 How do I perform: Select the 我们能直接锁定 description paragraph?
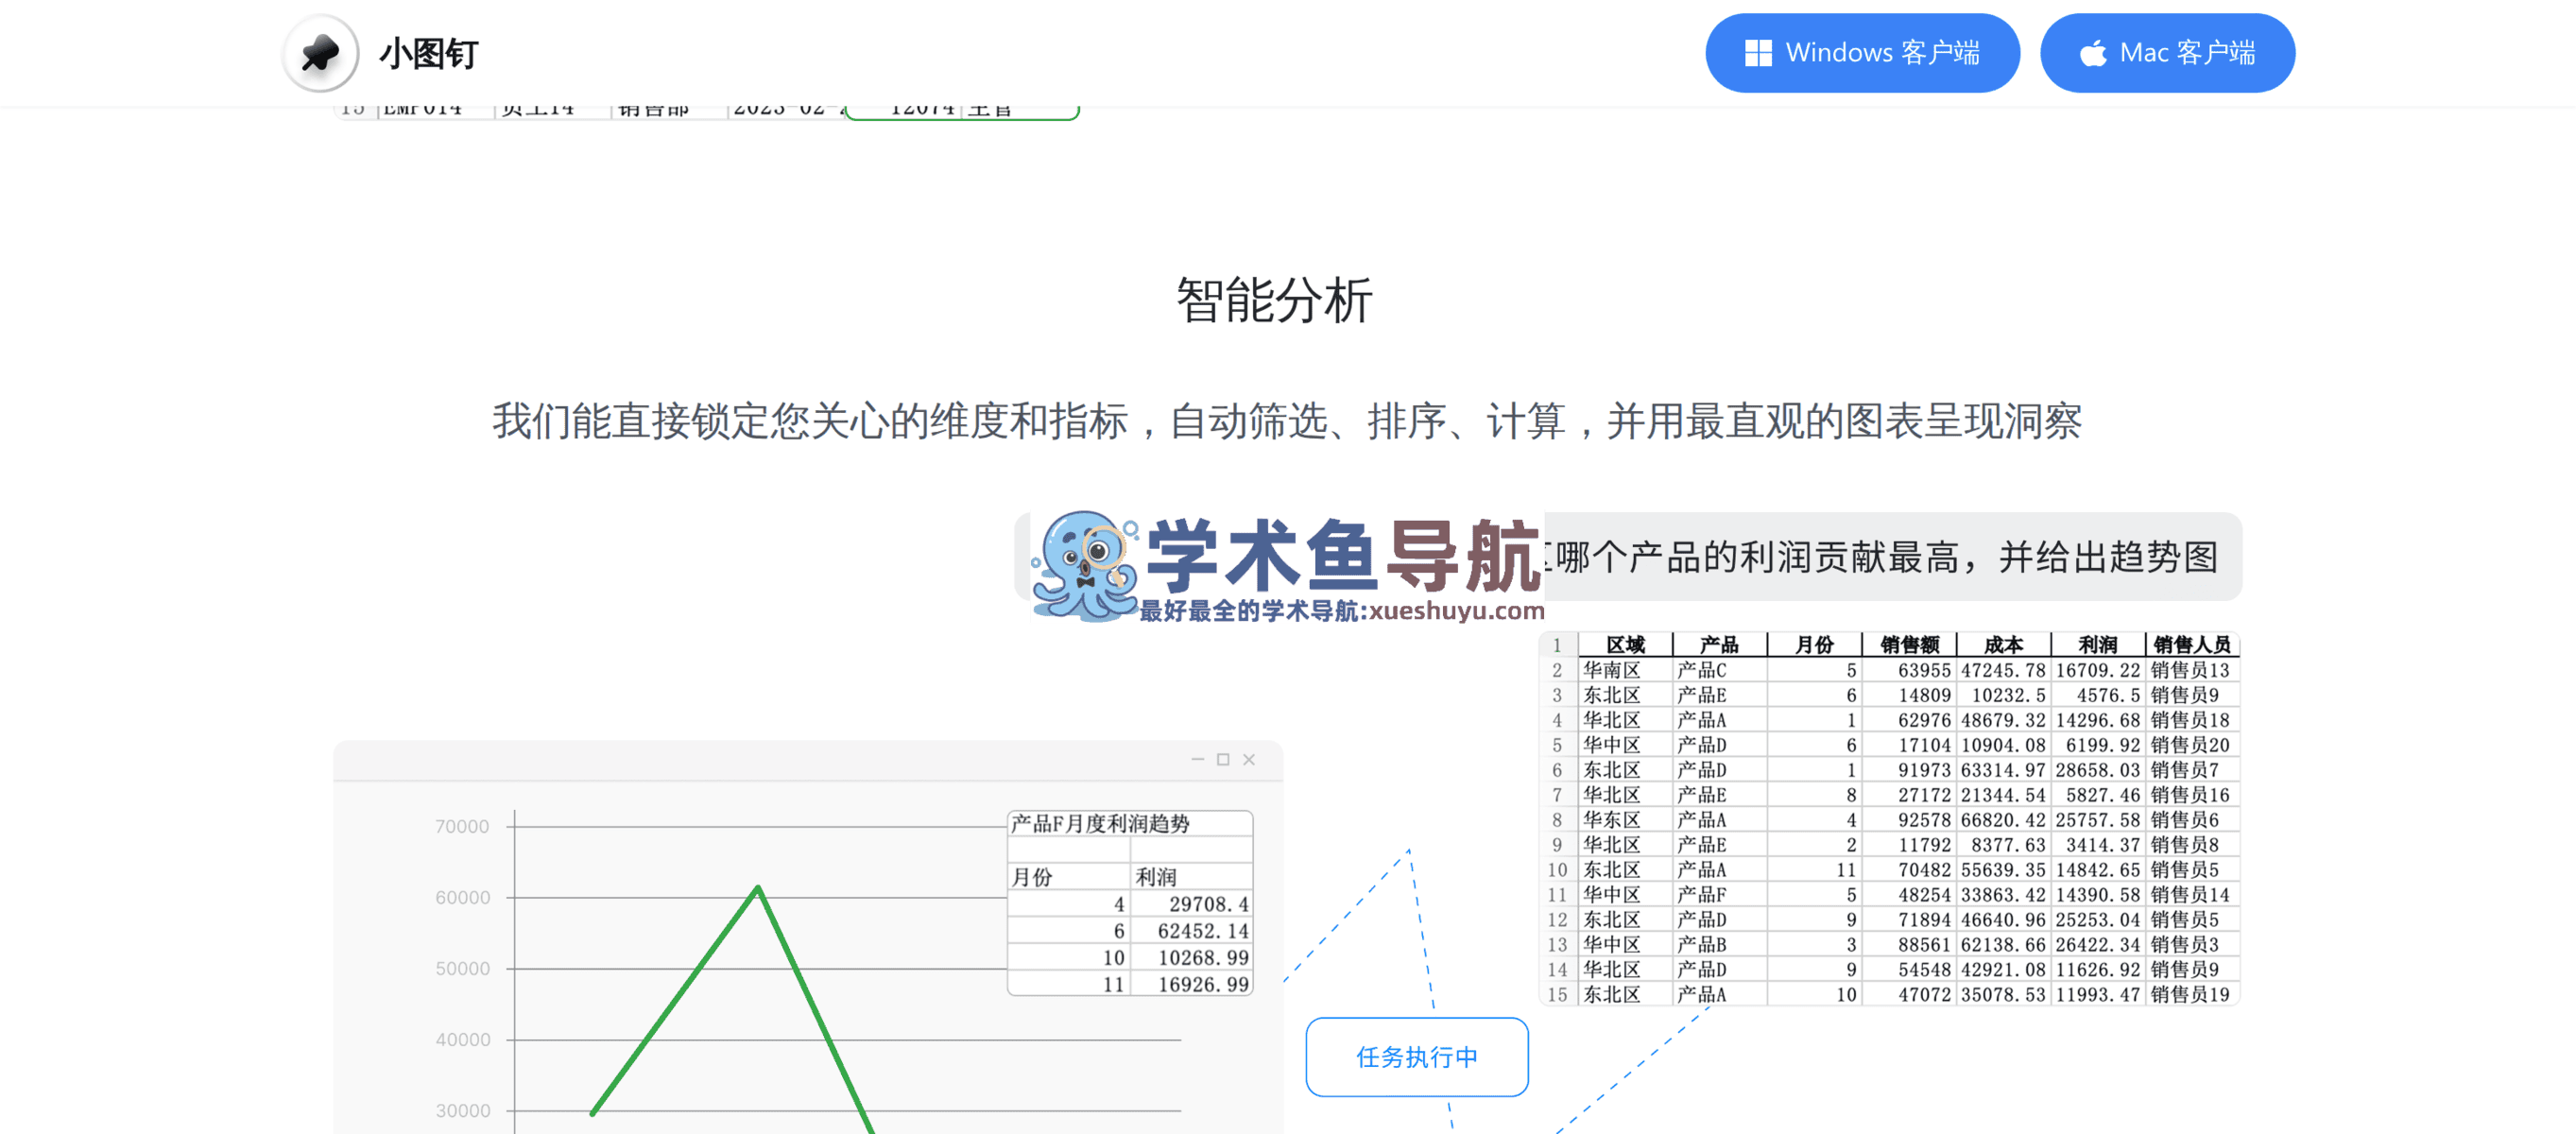click(1287, 421)
